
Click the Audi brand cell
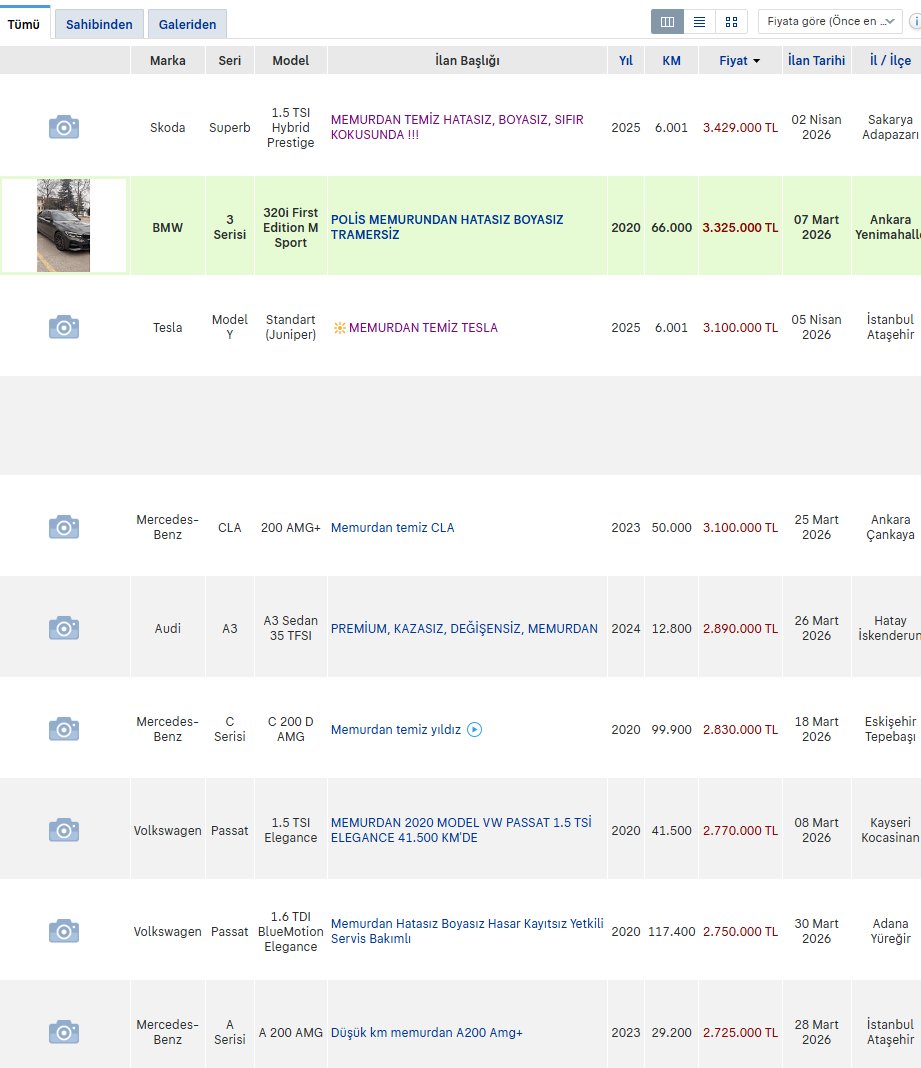click(x=168, y=629)
